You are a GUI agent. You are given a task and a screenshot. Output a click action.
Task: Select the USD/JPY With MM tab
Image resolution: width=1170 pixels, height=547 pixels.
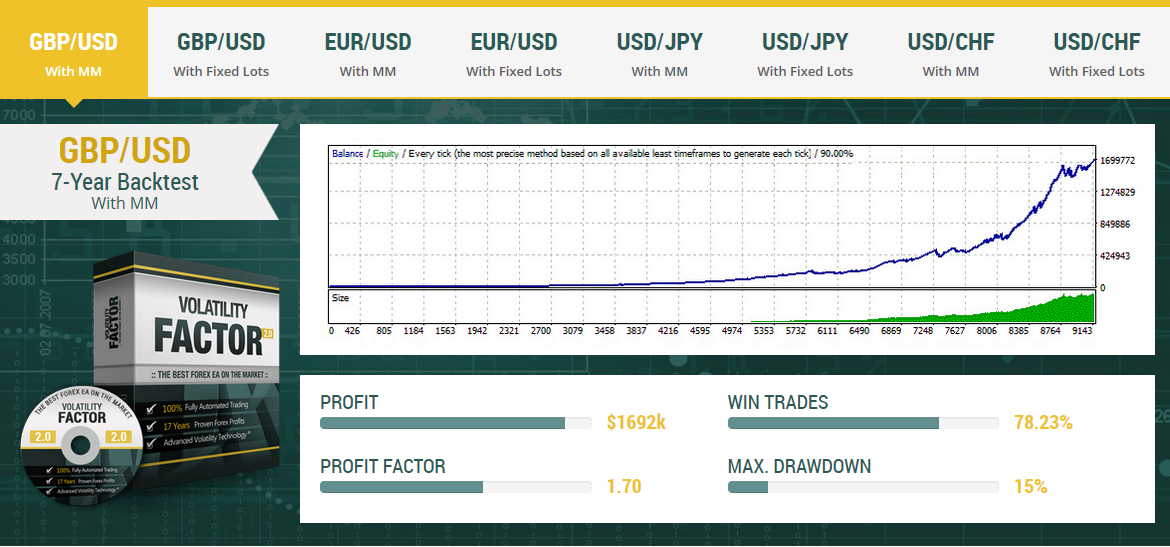[660, 52]
